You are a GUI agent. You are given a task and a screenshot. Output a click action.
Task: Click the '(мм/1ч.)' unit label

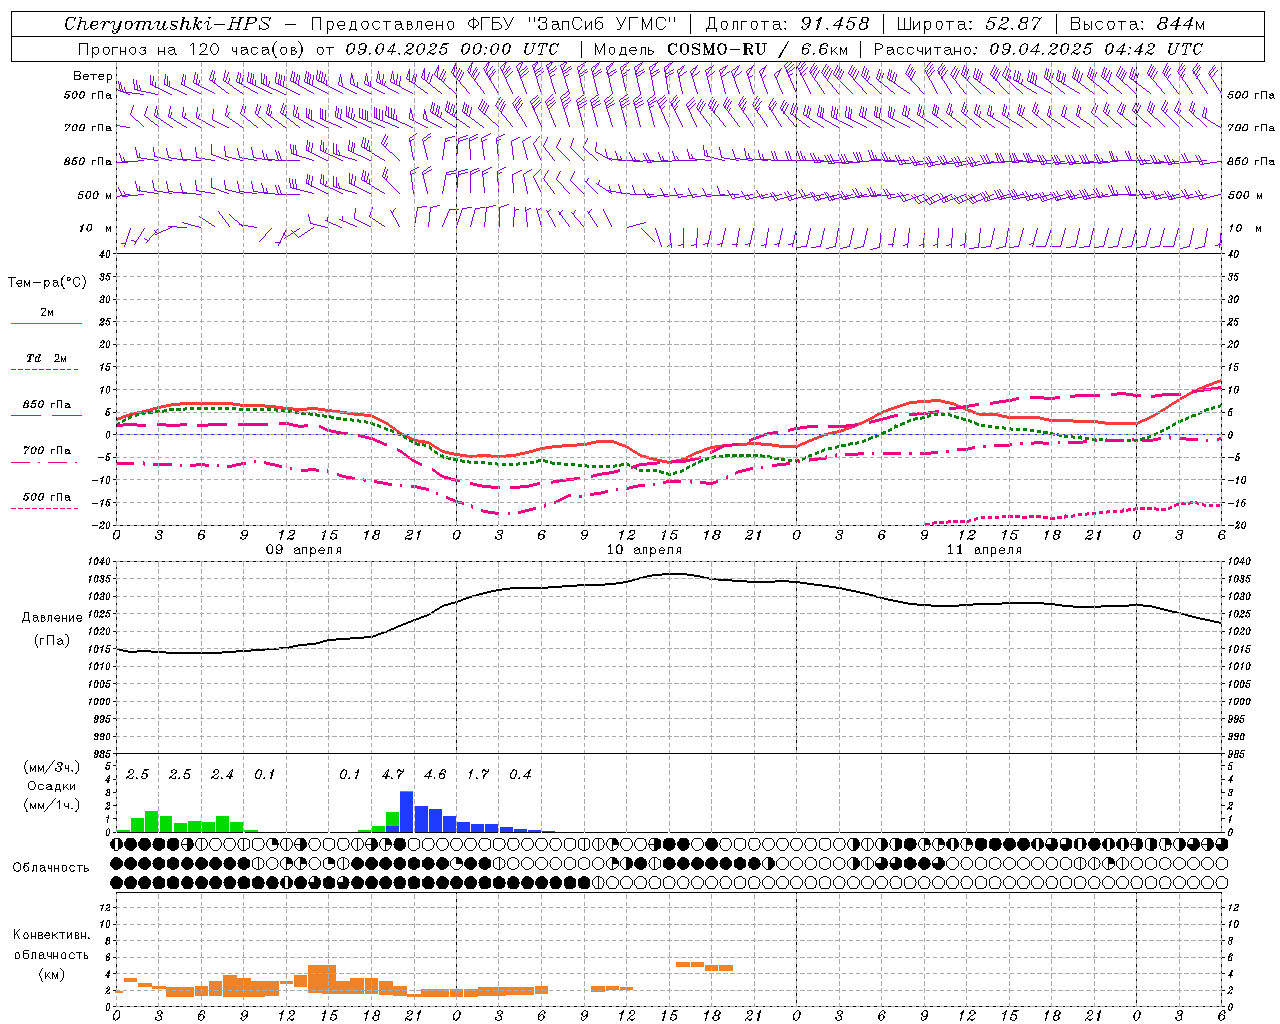(x=51, y=805)
